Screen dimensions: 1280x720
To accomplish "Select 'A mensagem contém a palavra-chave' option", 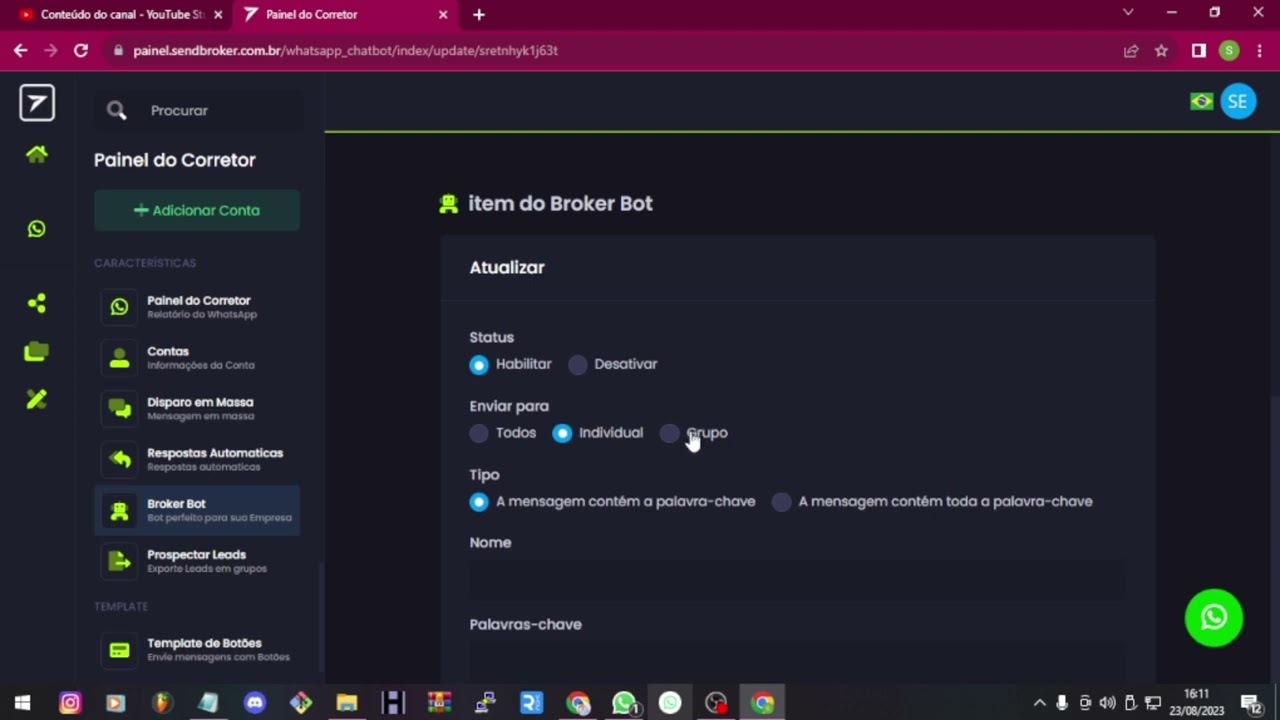I will pyautogui.click(x=479, y=502).
